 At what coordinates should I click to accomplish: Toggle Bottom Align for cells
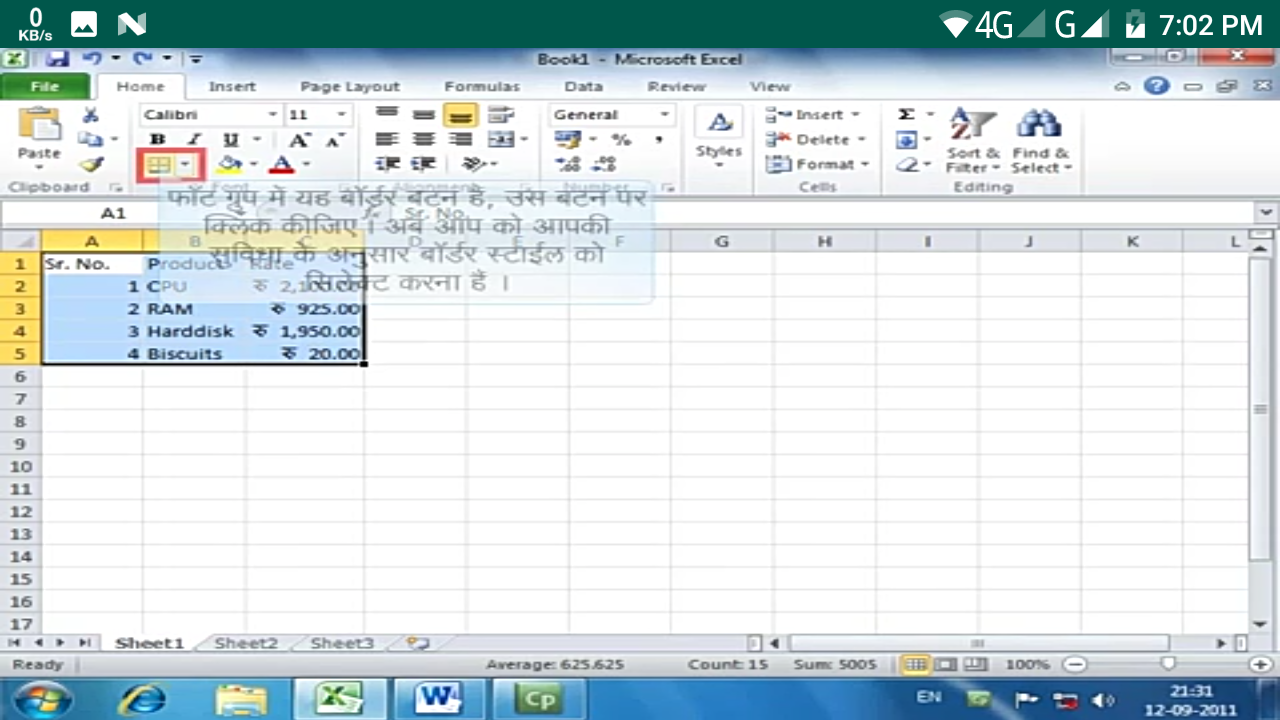[460, 115]
